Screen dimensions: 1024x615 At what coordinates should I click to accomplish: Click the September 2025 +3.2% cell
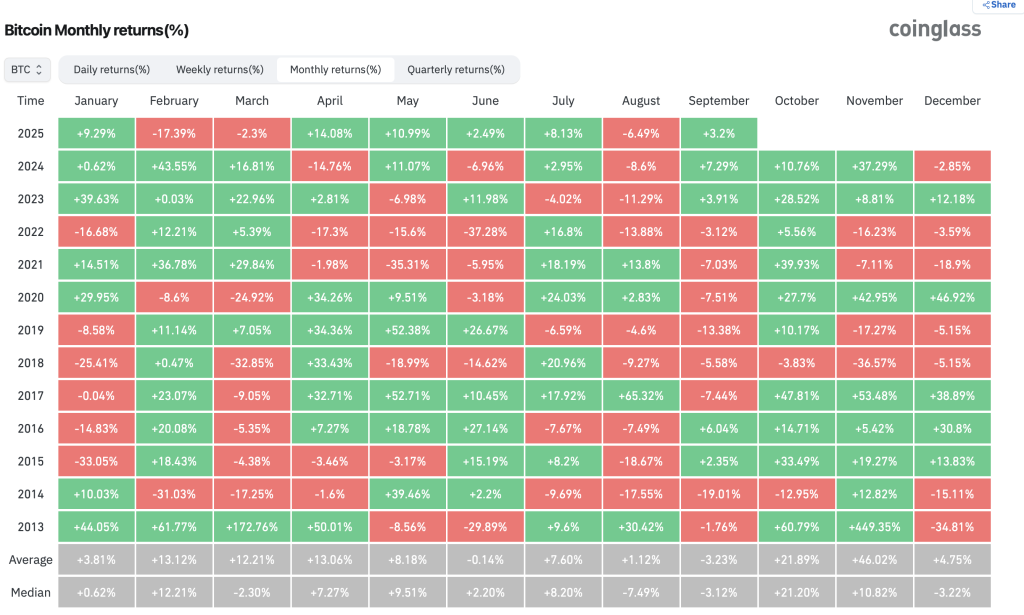coord(718,133)
